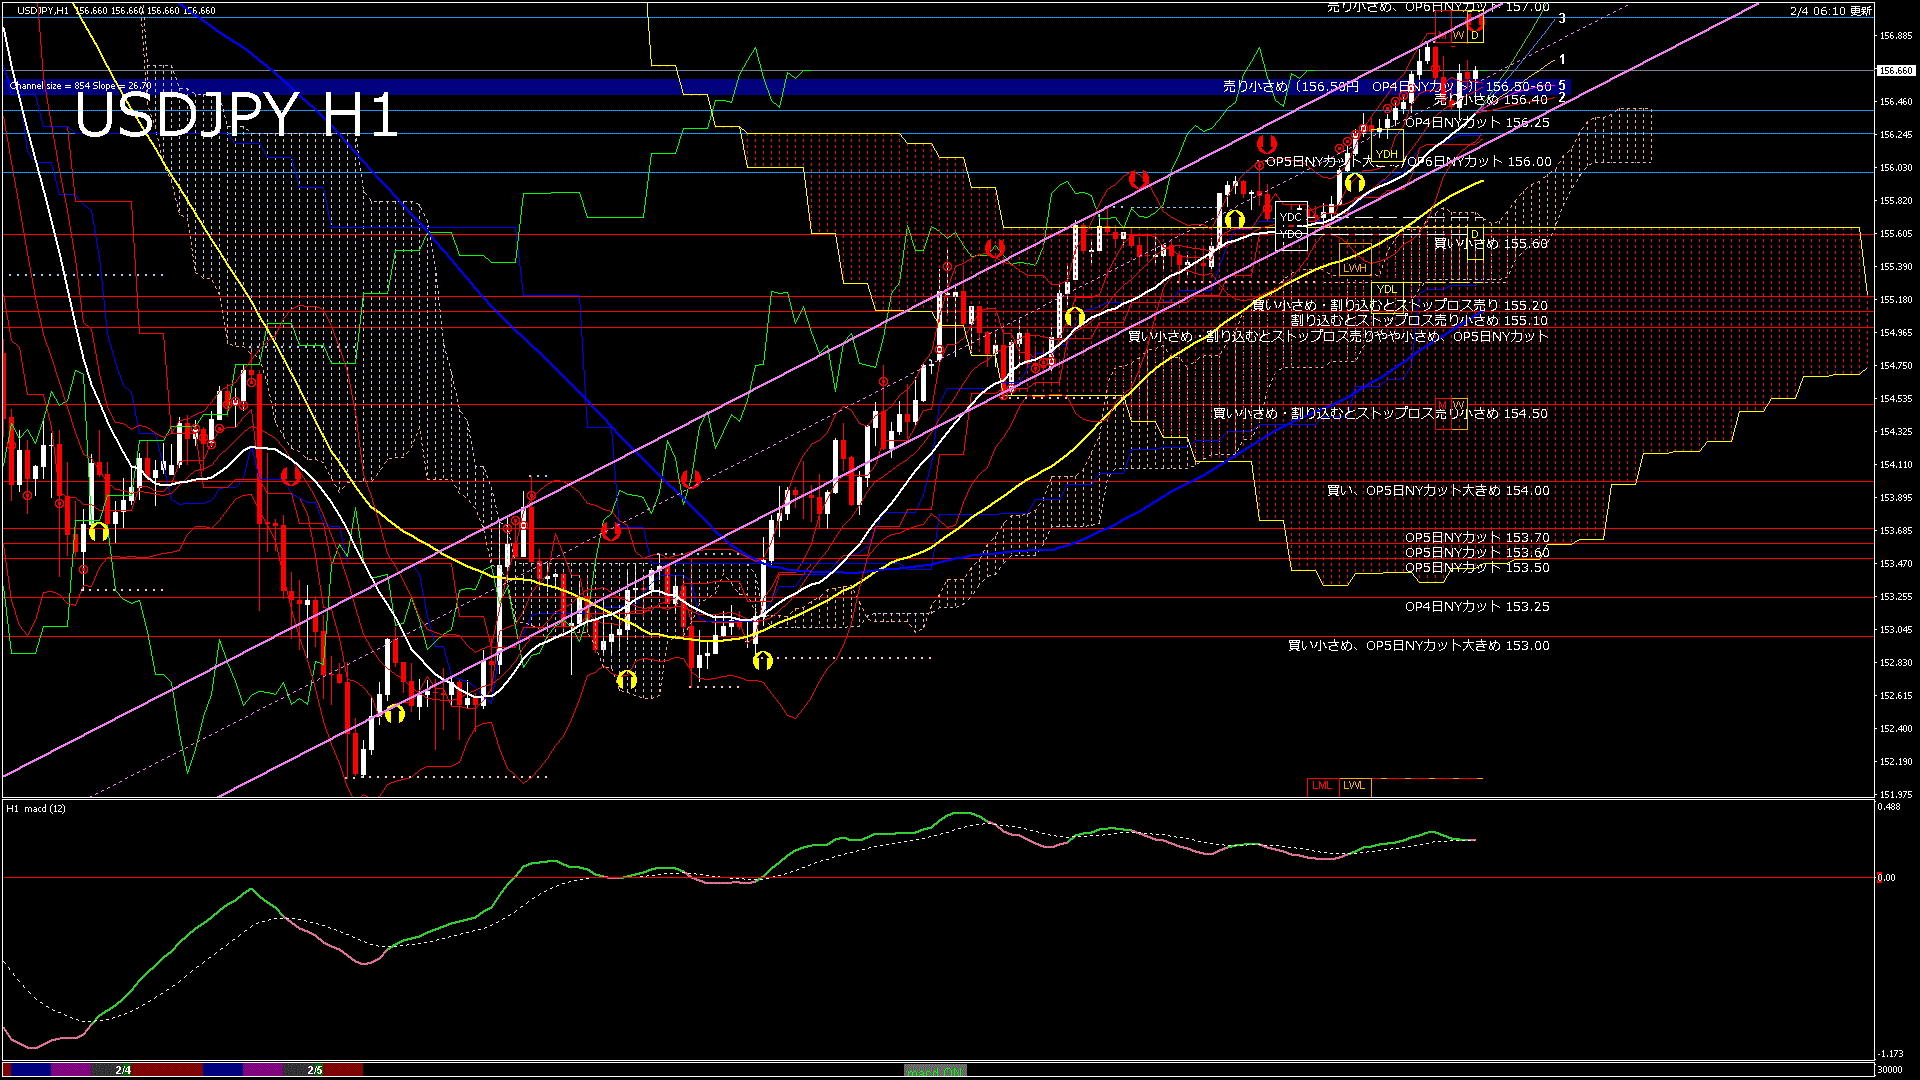This screenshot has width=1920, height=1080.
Task: Click the 2/4 06:10 更新 timestamp
Action: 1830,11
